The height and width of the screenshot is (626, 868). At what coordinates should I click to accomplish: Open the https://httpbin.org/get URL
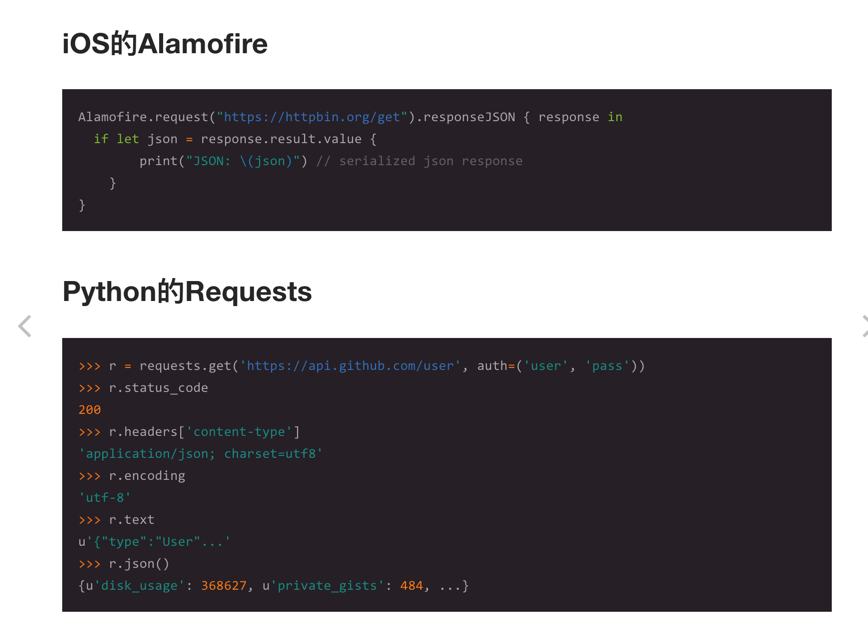pyautogui.click(x=312, y=117)
